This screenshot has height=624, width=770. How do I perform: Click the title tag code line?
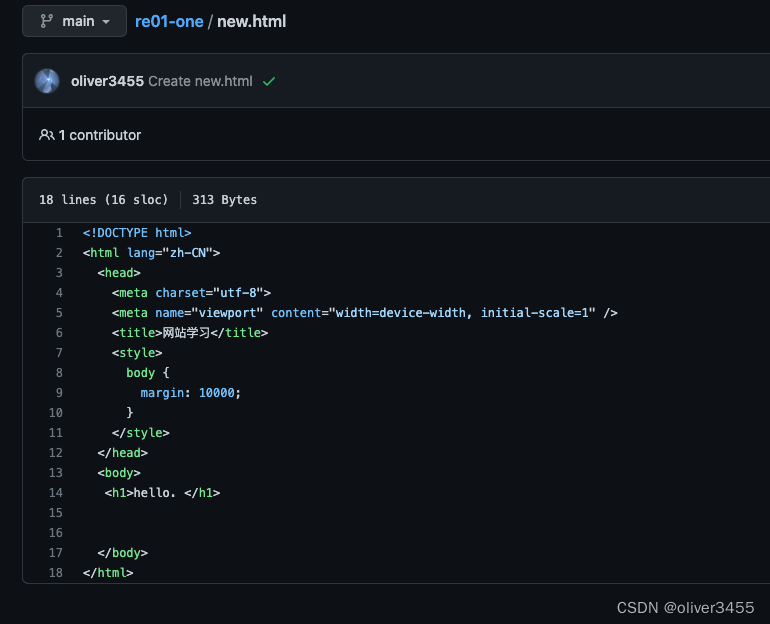[190, 333]
